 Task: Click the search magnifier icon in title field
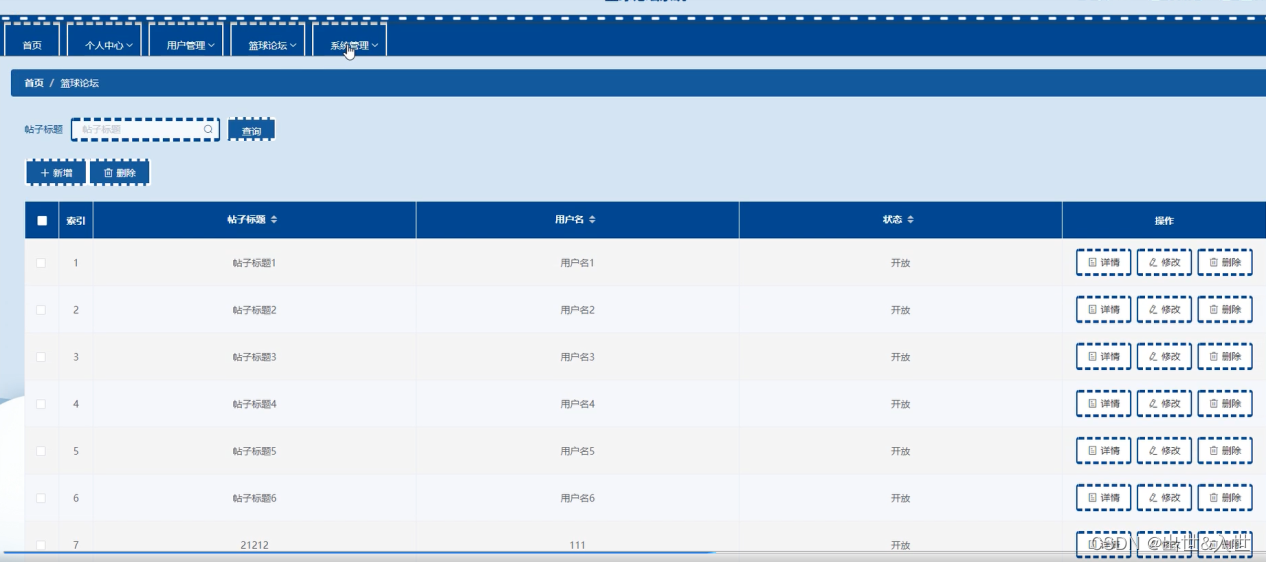pyautogui.click(x=208, y=129)
